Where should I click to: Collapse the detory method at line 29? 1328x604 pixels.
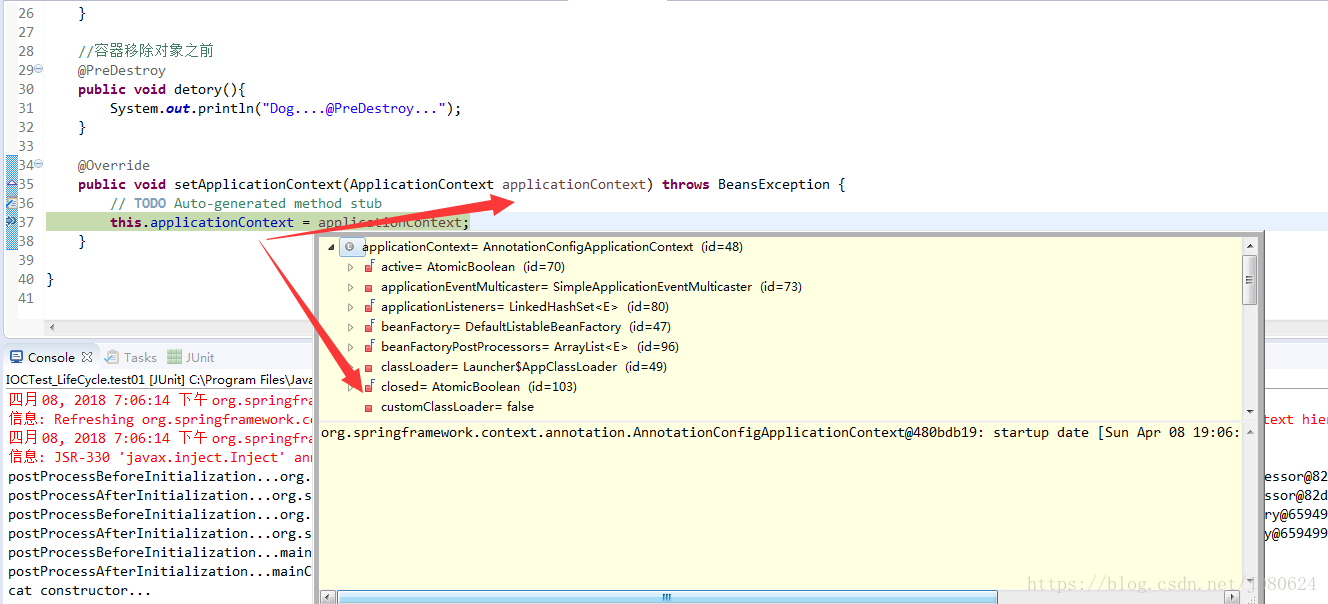pos(38,70)
